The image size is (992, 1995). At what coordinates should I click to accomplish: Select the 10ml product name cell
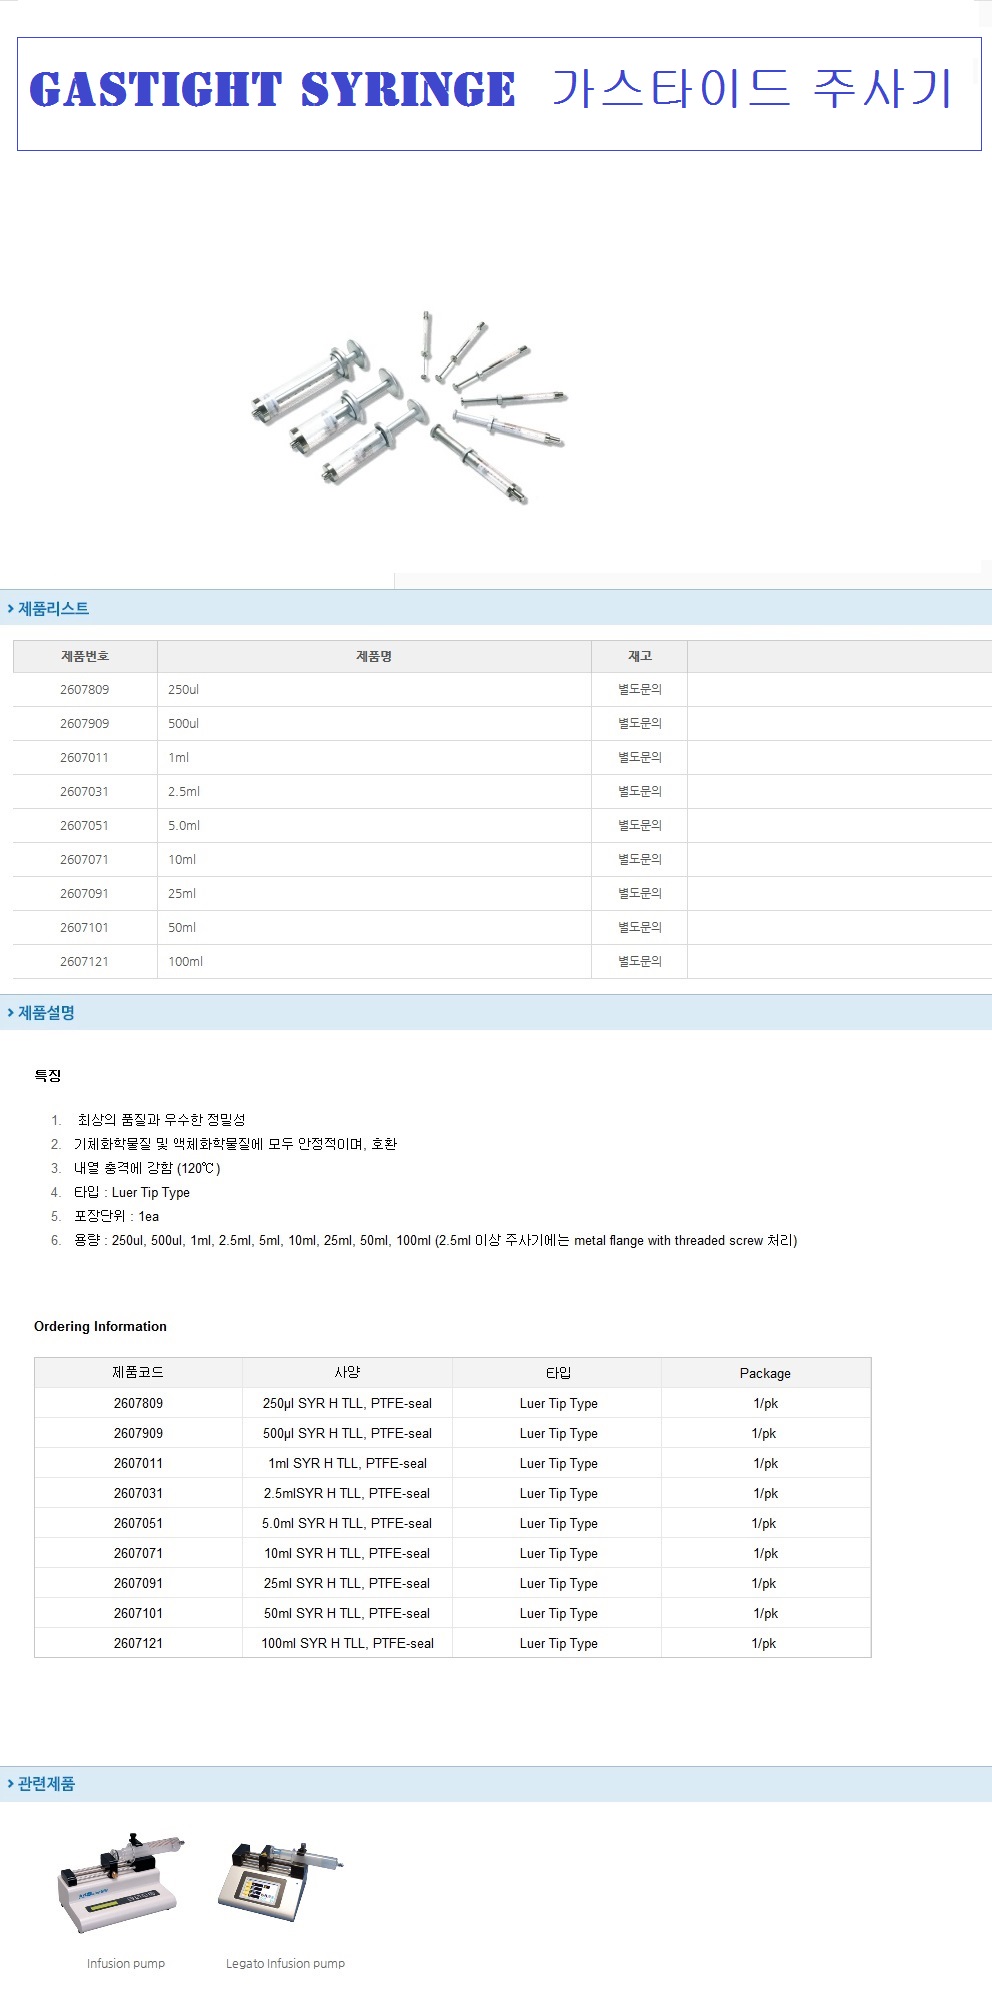coord(374,859)
